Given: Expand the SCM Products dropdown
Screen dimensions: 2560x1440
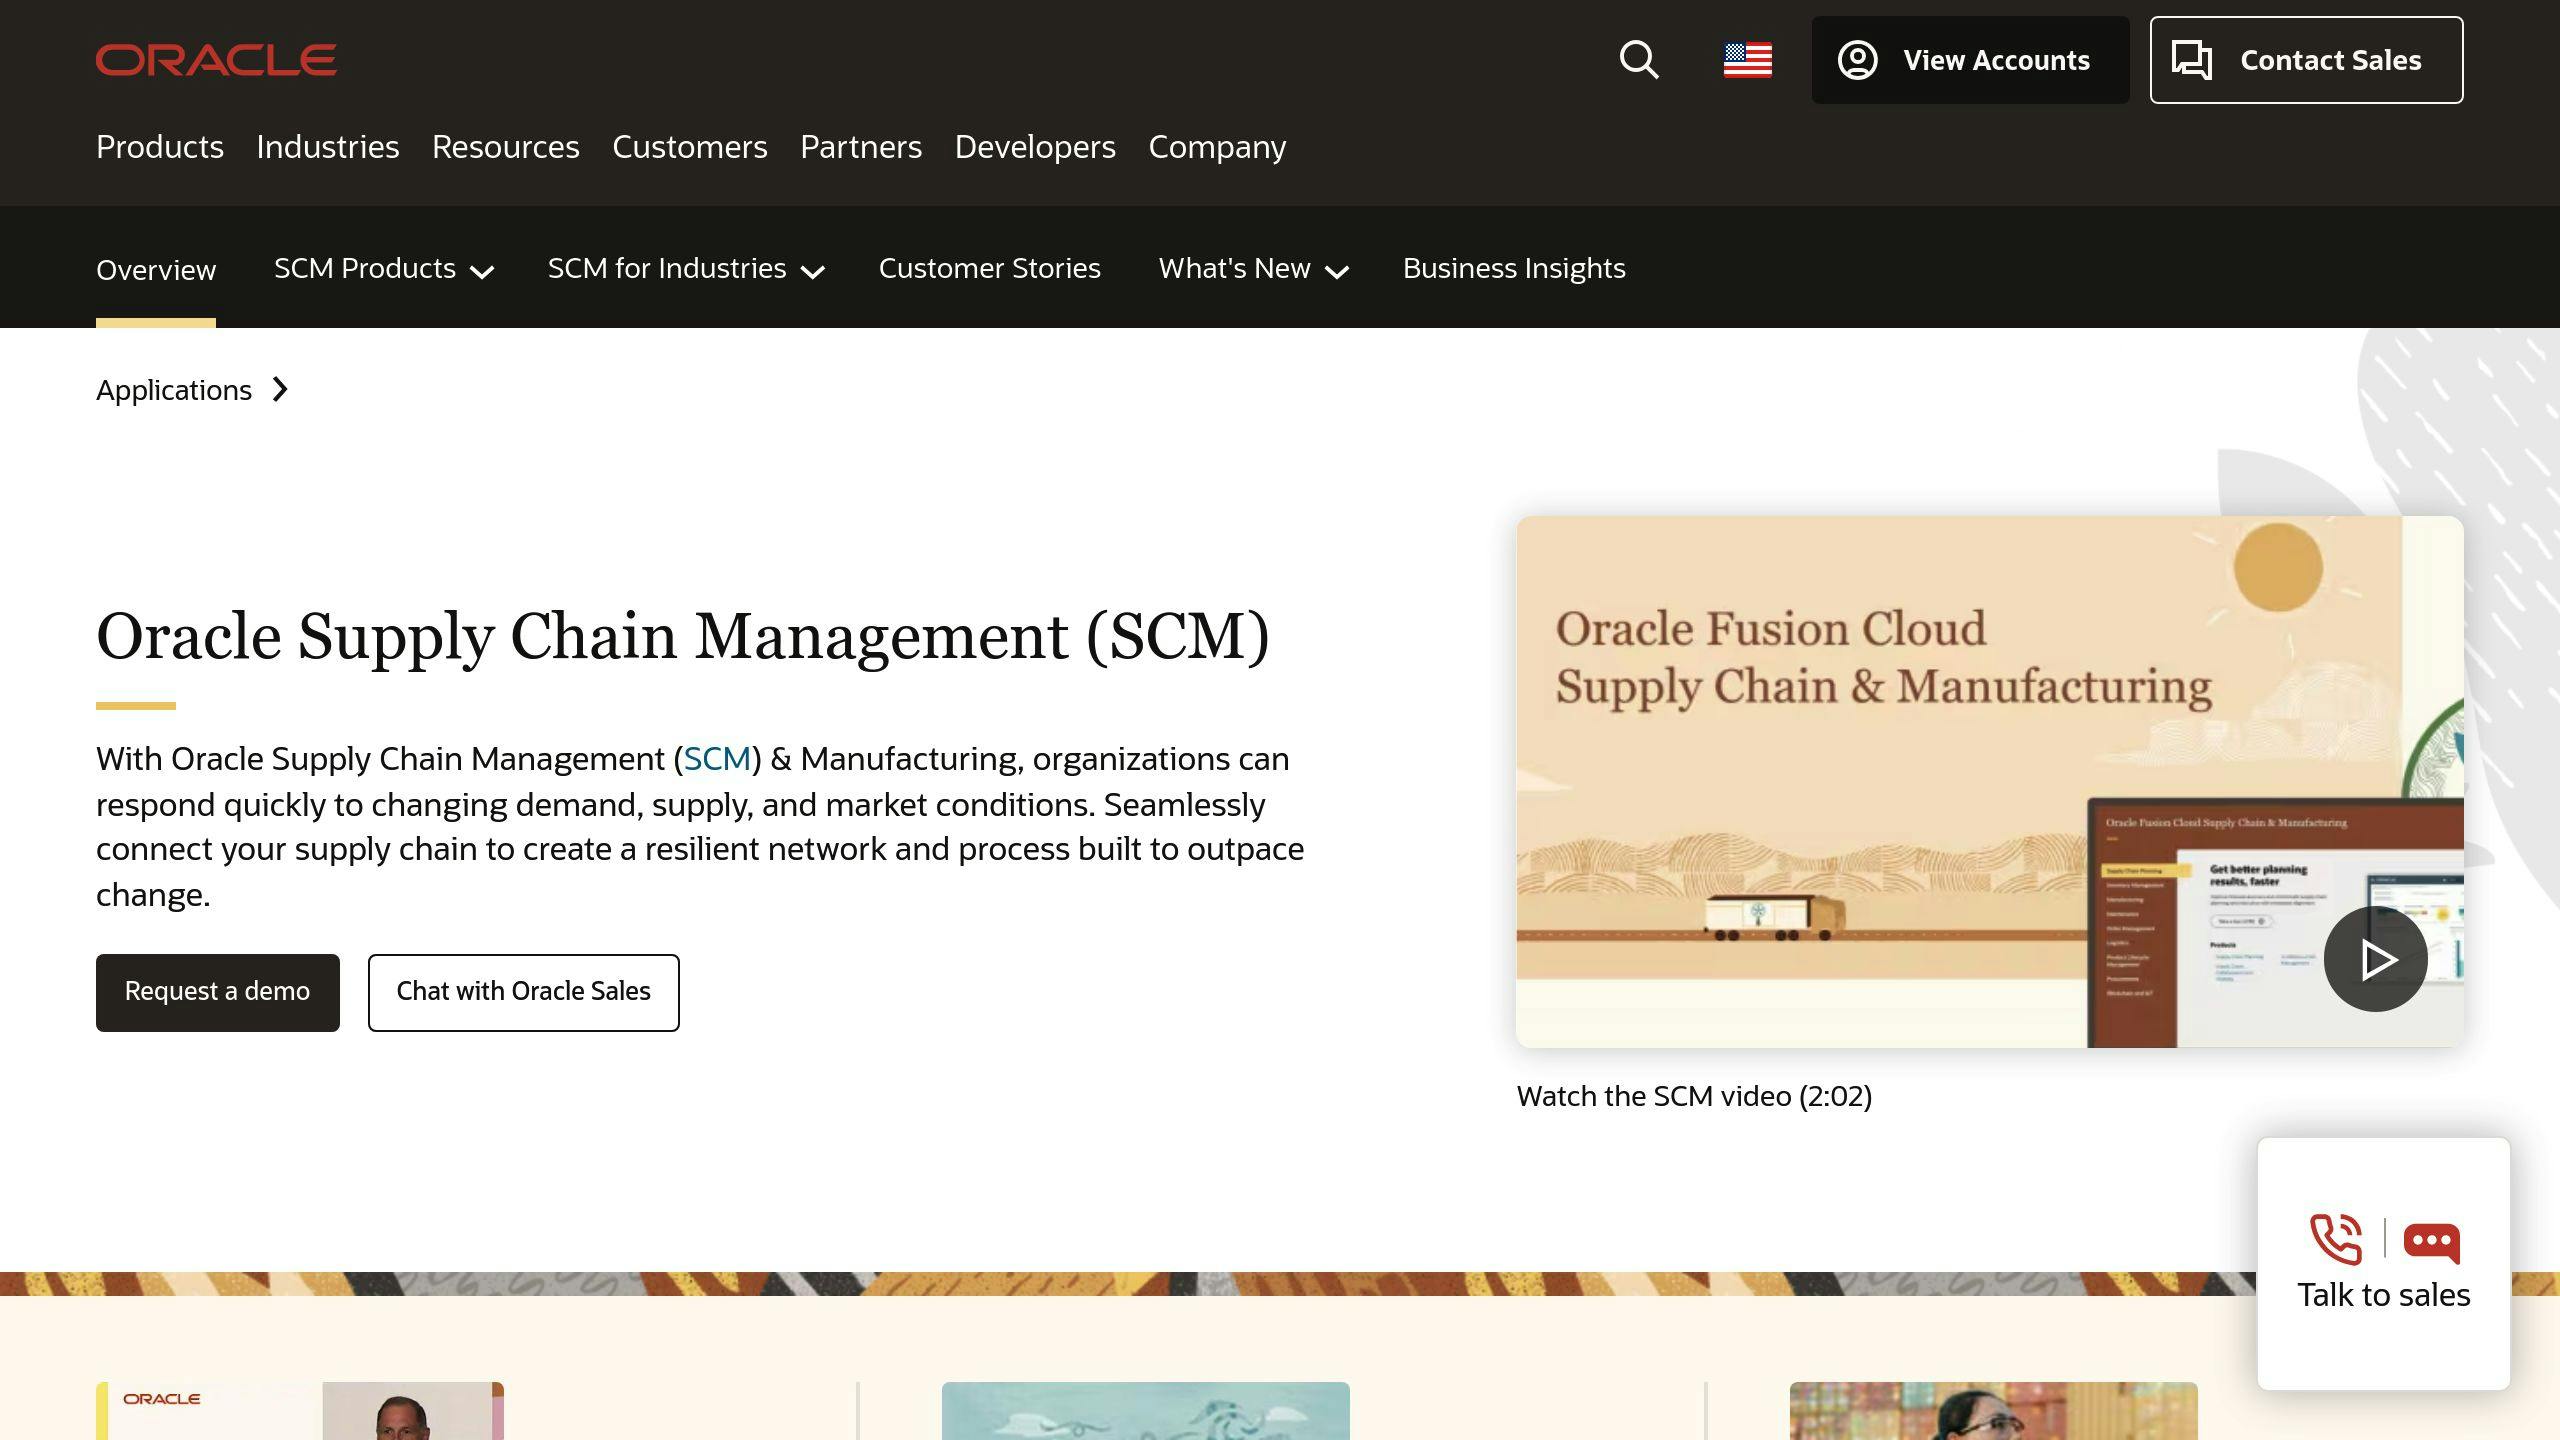Looking at the screenshot, I should point(383,268).
